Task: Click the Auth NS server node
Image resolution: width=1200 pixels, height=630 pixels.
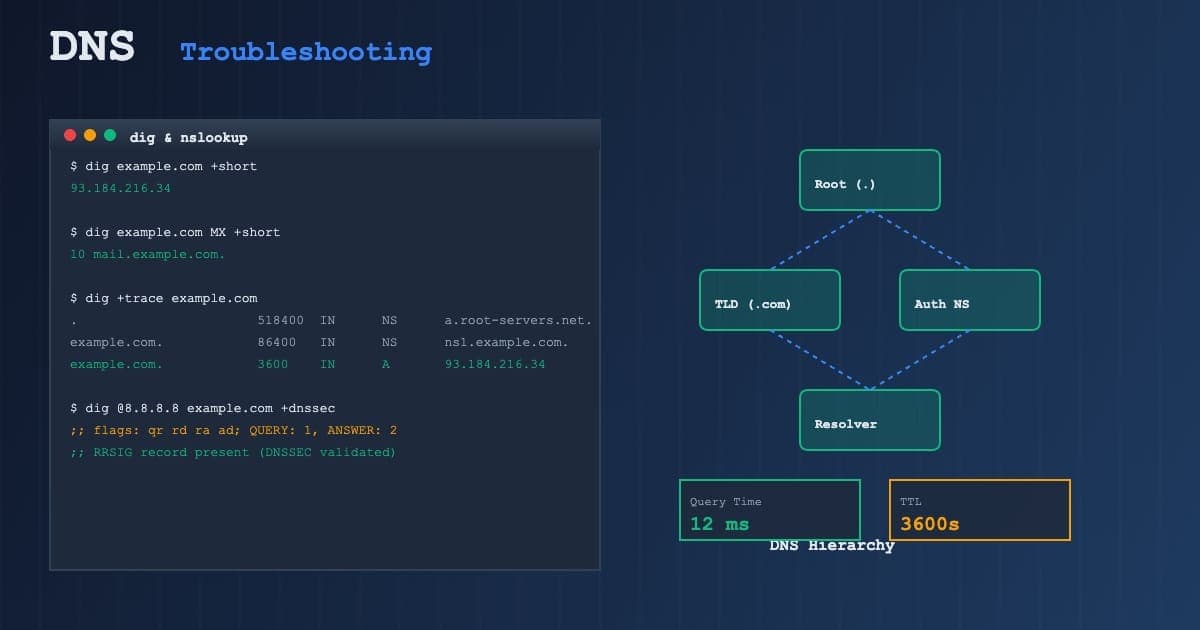Action: pyautogui.click(x=968, y=300)
